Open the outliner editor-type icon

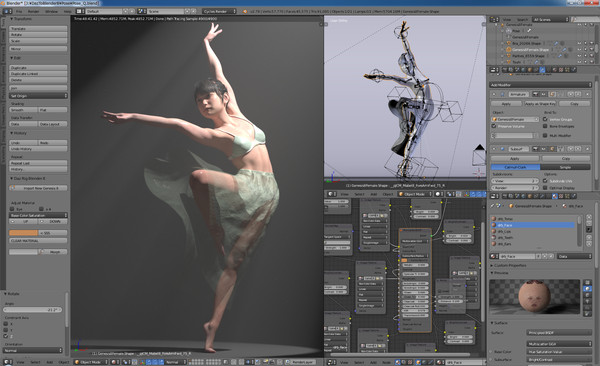tap(494, 19)
